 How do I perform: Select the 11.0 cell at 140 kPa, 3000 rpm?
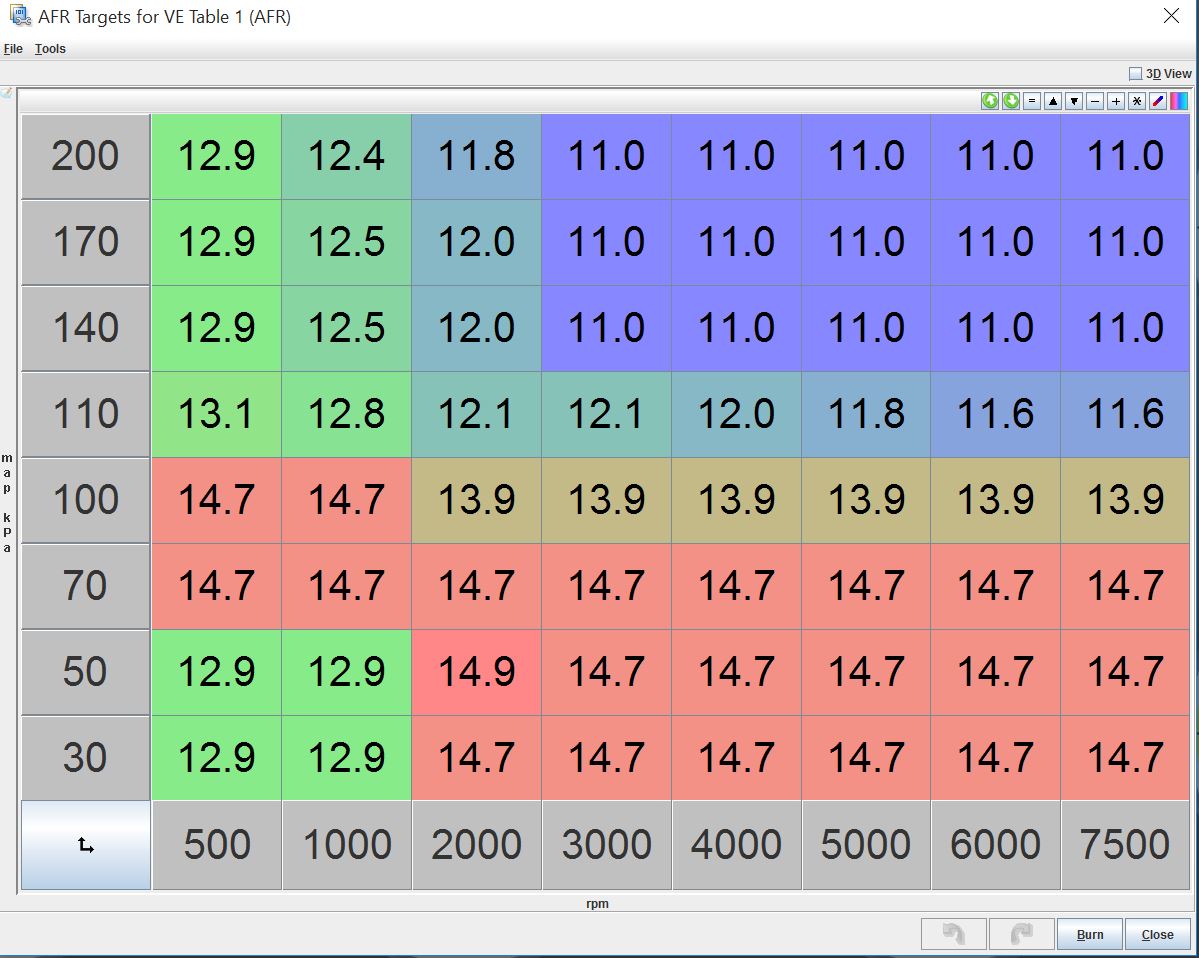coord(606,329)
